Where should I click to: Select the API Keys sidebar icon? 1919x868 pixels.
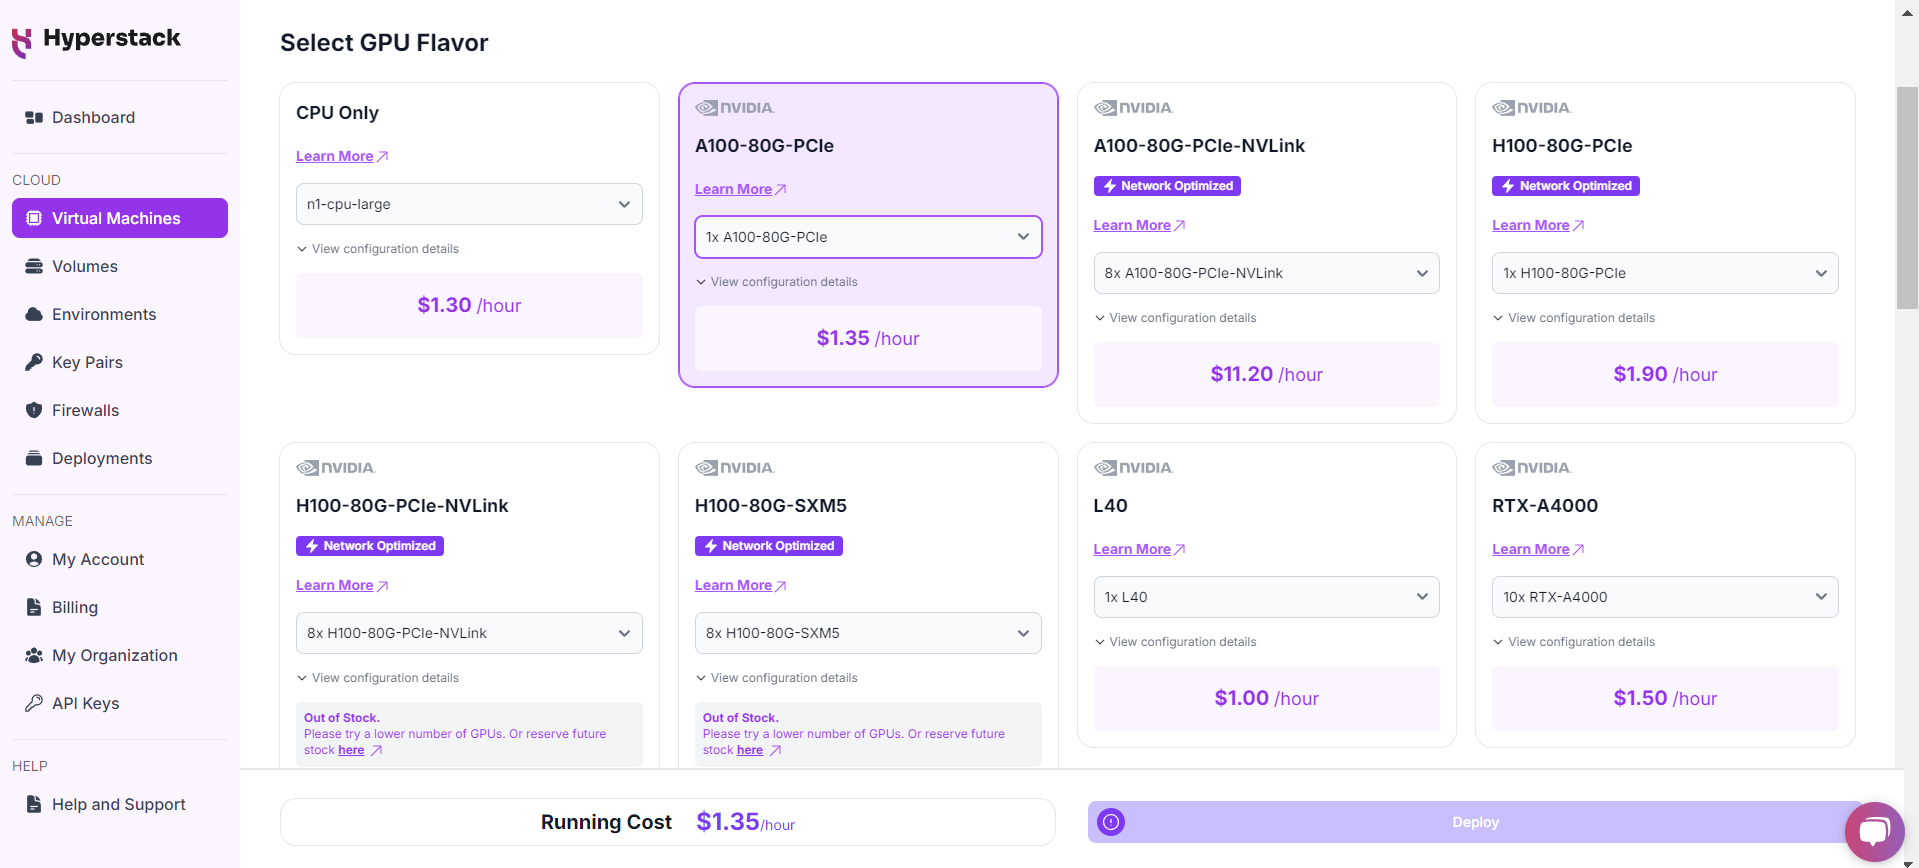pyautogui.click(x=33, y=703)
